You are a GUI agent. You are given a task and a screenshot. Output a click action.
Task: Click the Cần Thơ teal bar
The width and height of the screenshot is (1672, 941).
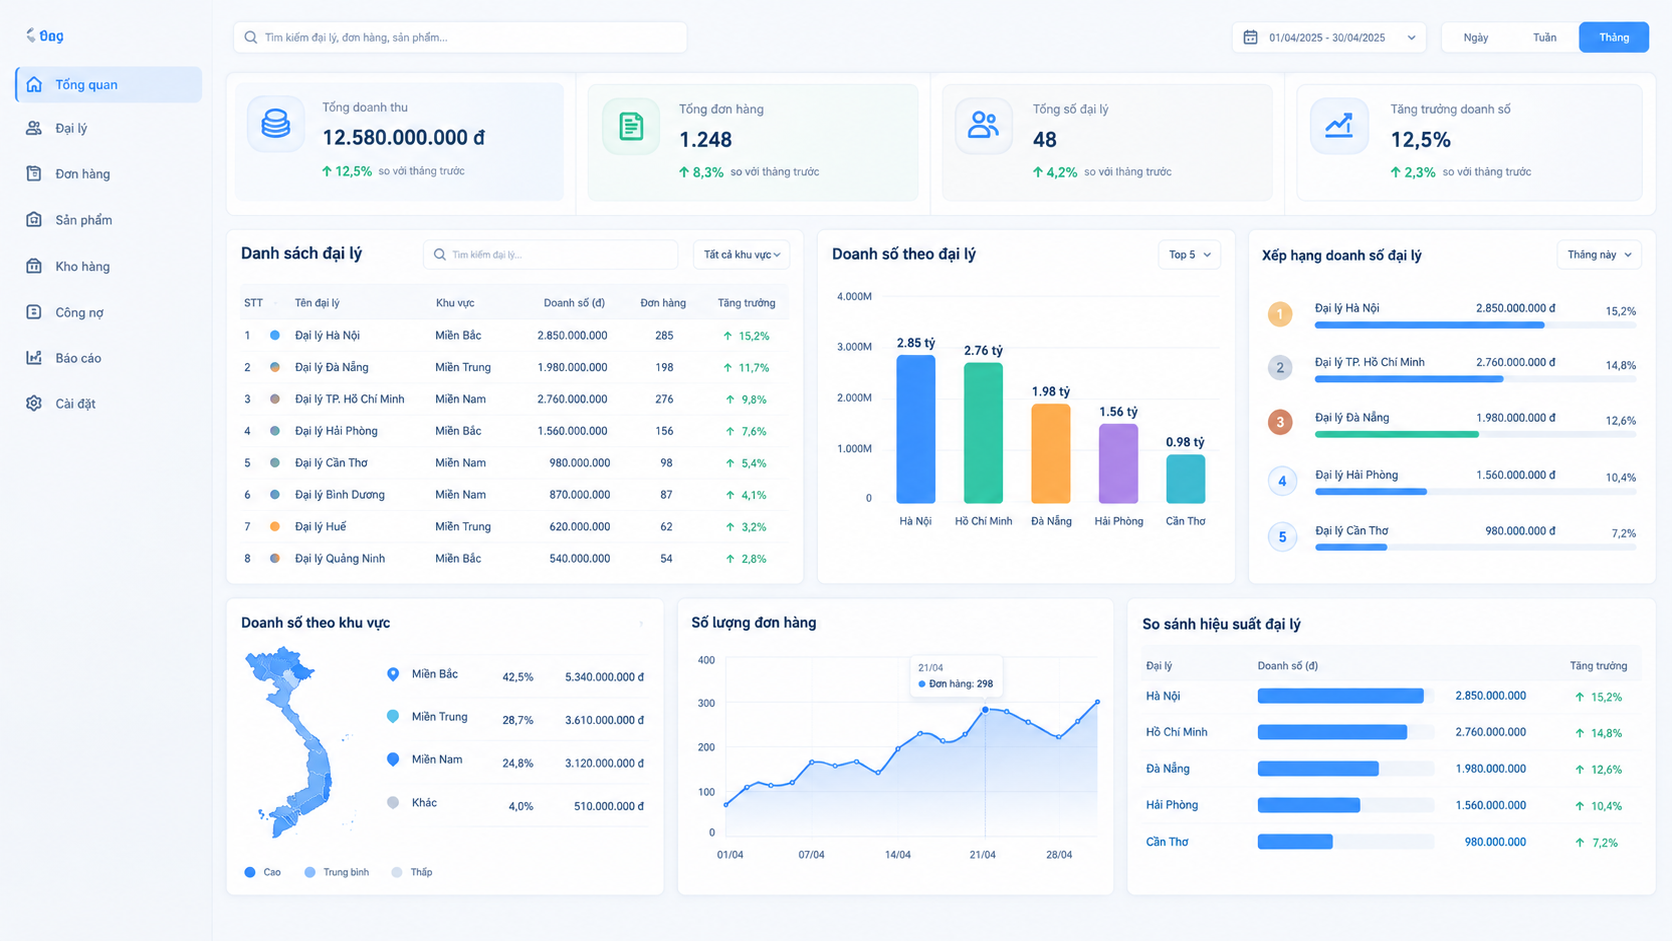click(1186, 479)
